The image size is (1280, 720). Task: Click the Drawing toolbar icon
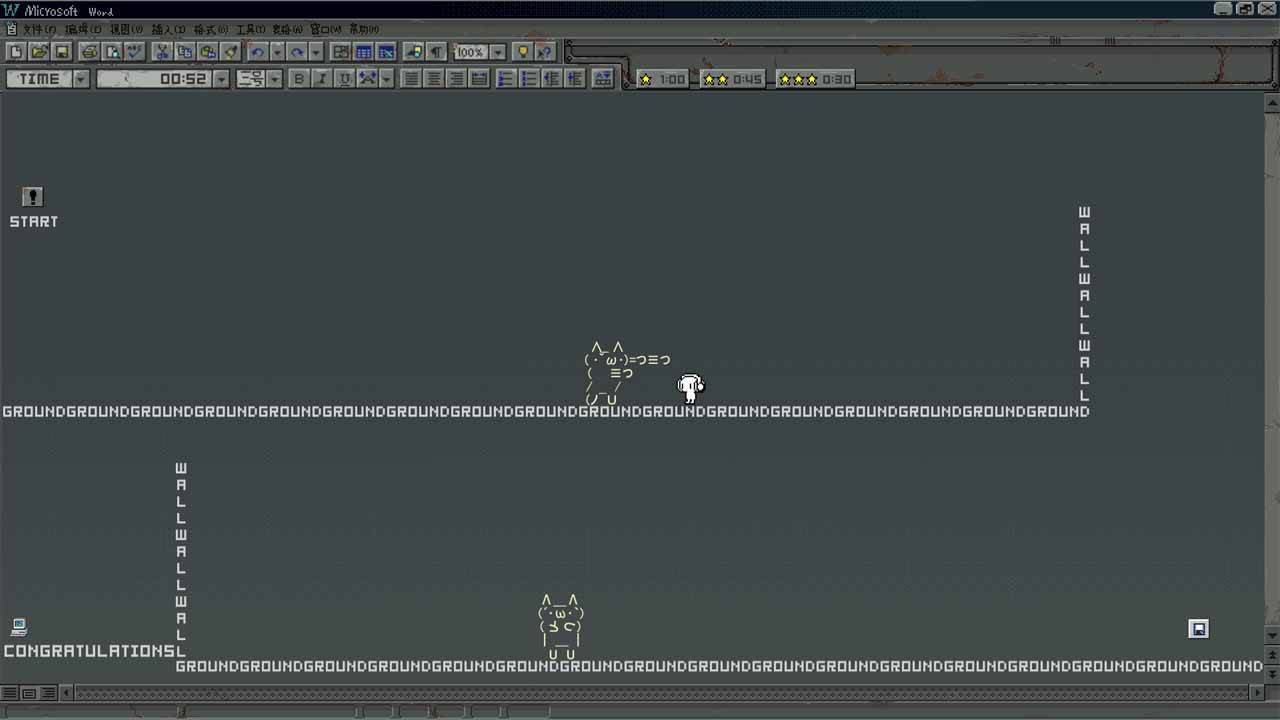(414, 52)
